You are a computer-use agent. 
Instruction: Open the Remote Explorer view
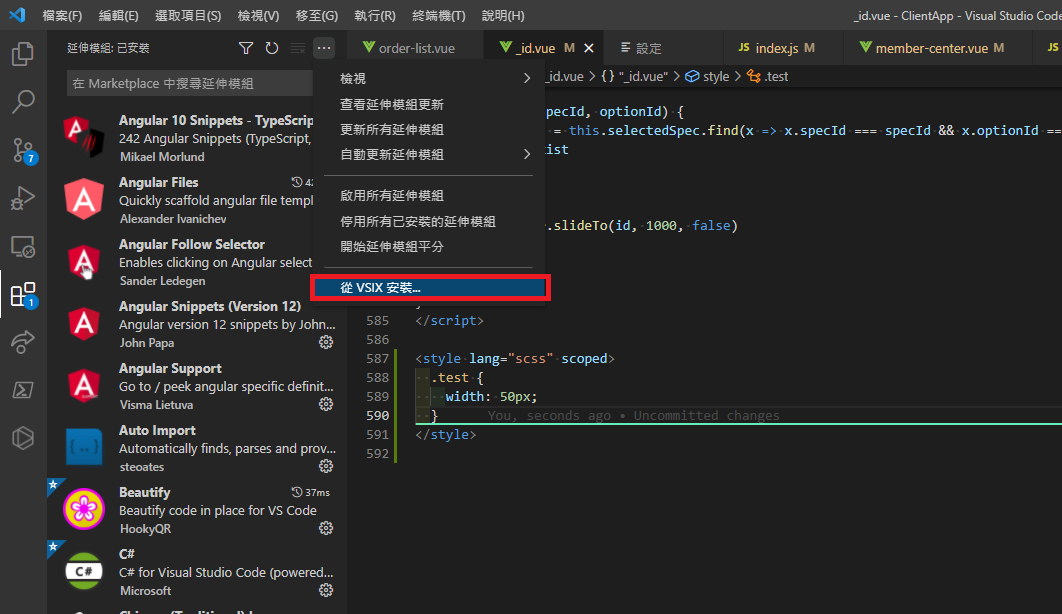(x=22, y=246)
